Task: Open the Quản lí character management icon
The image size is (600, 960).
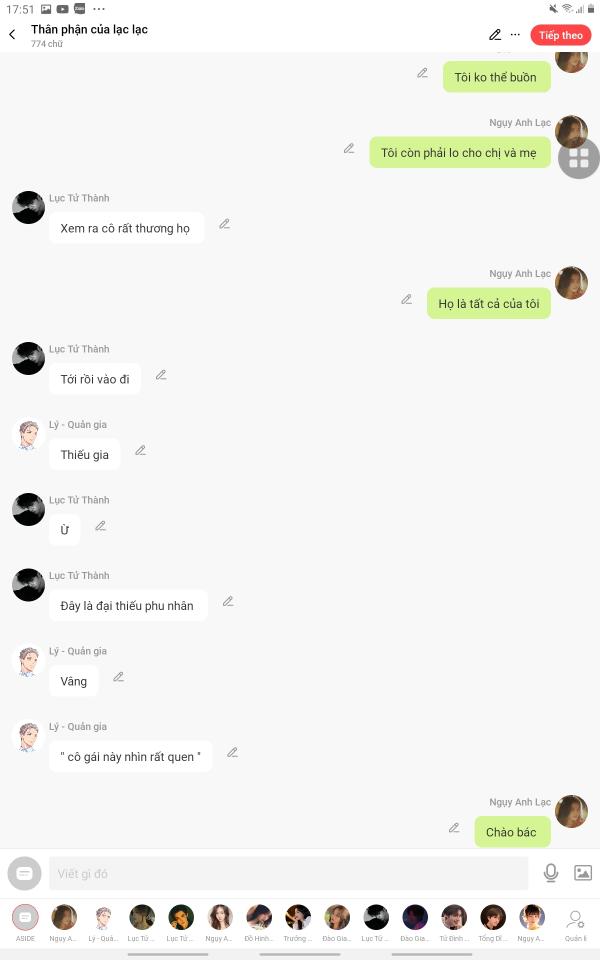Action: (x=576, y=924)
